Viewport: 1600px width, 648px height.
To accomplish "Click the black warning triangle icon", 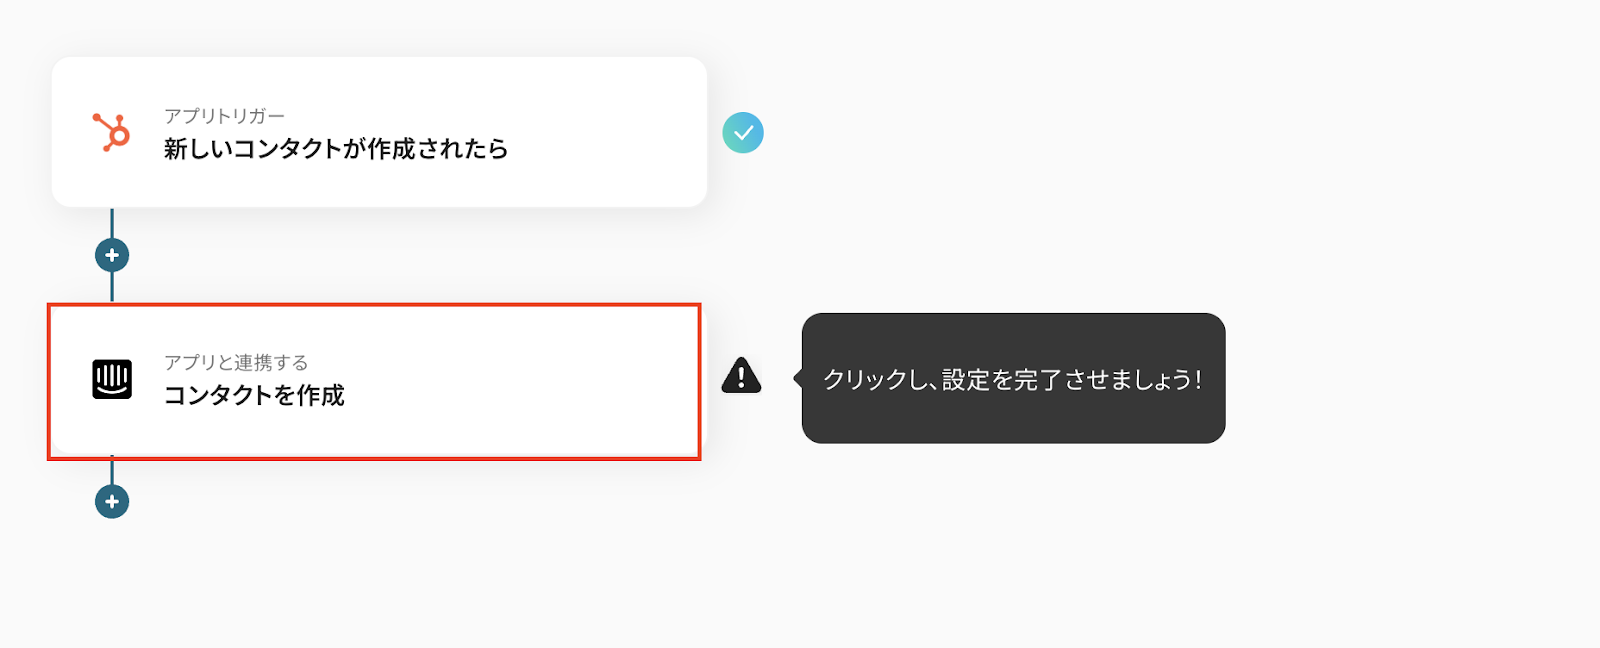I will (741, 376).
